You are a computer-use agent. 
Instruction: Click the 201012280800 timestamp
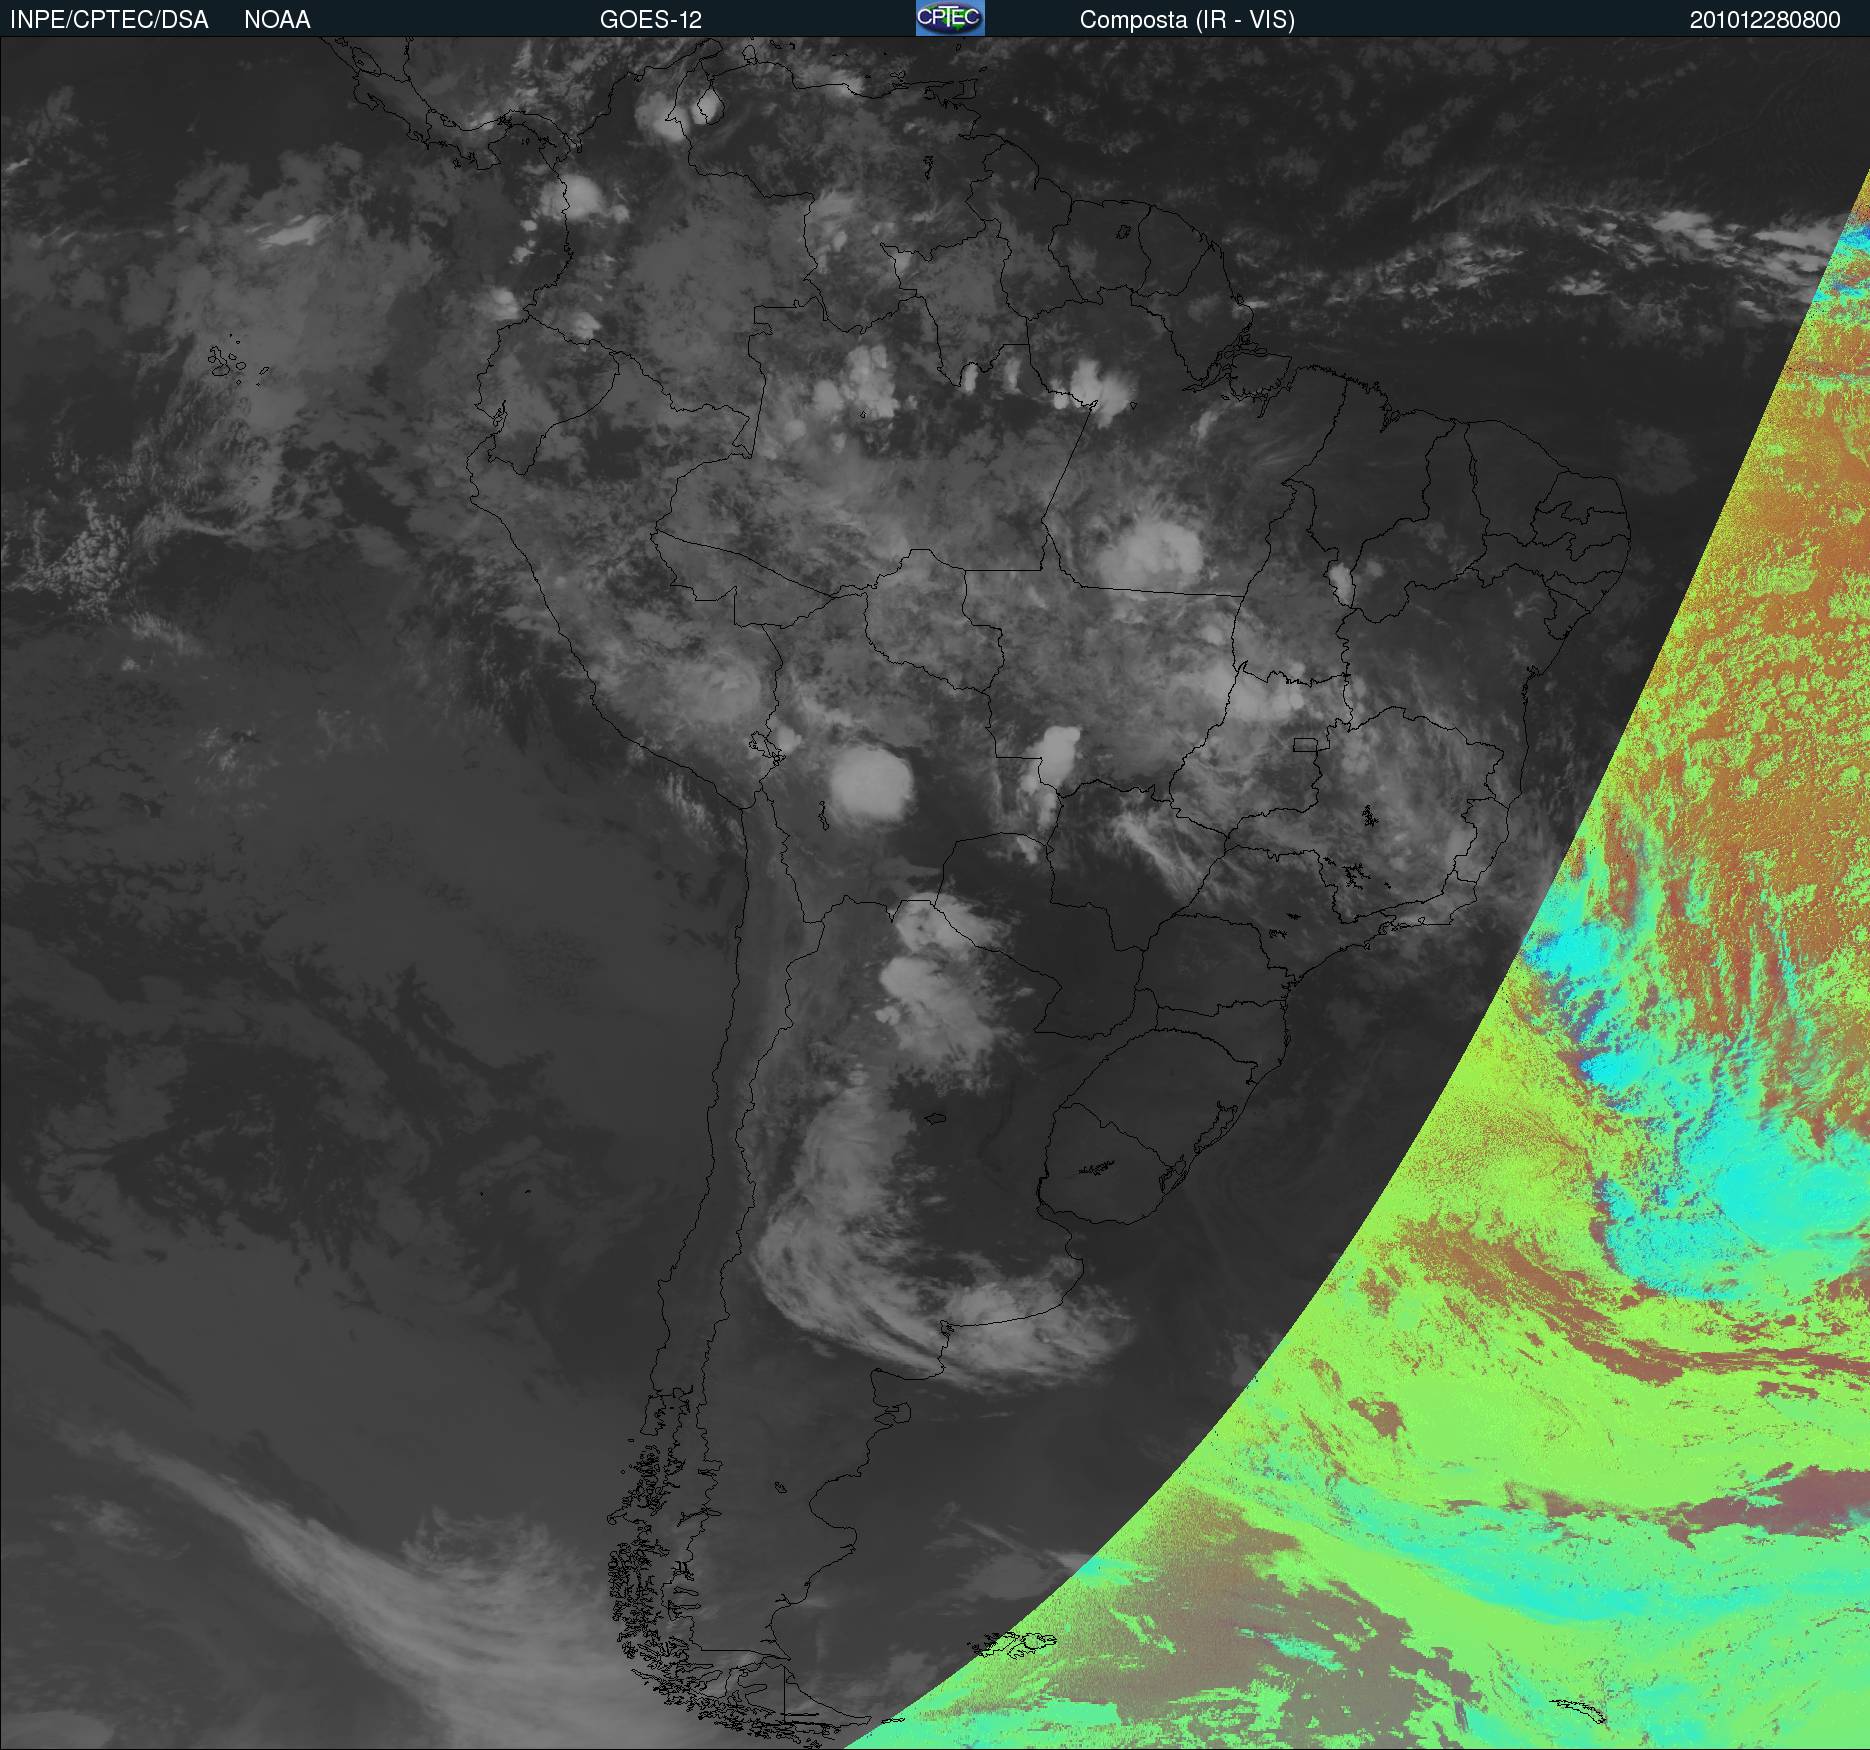[x=1765, y=20]
